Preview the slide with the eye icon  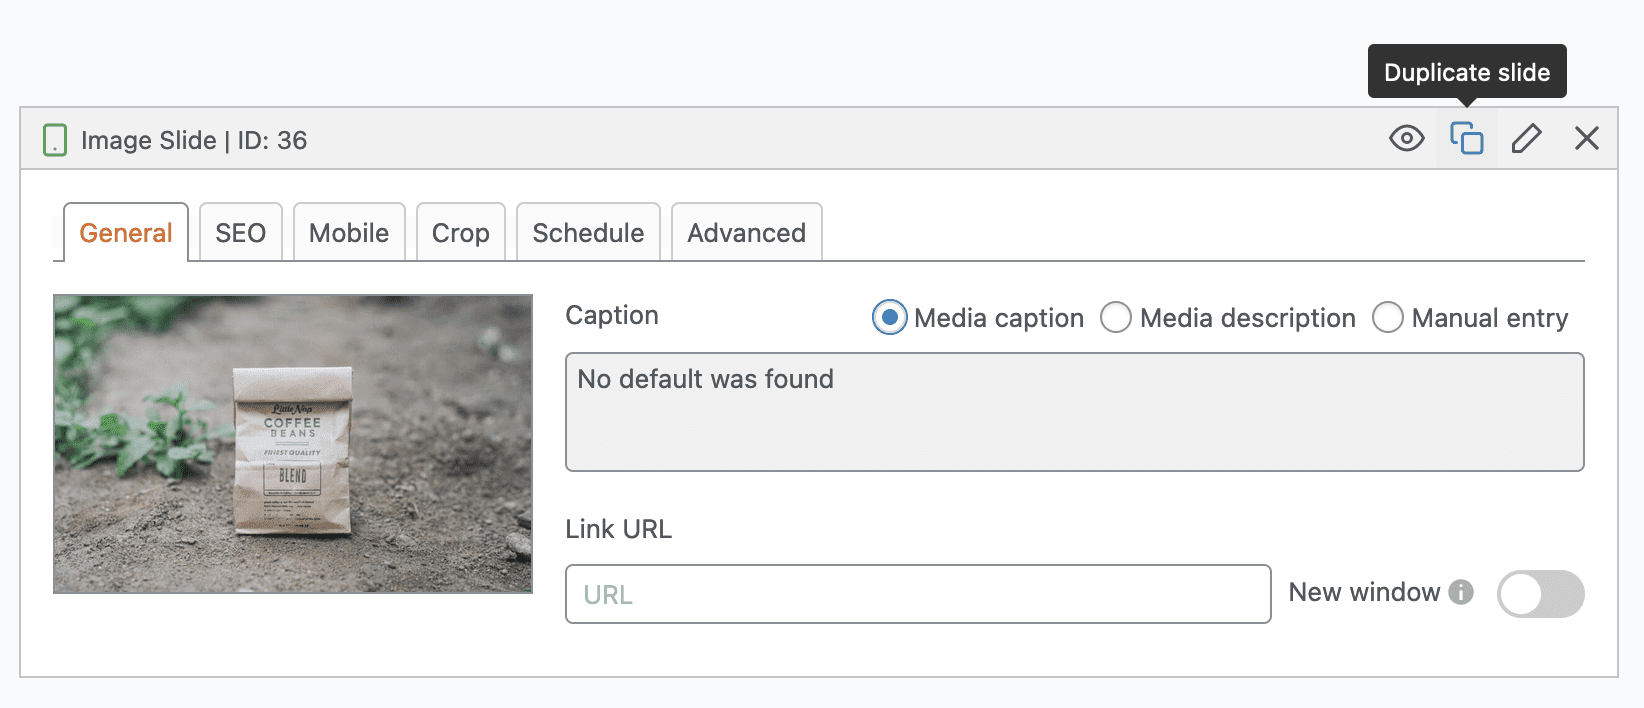pyautogui.click(x=1406, y=138)
